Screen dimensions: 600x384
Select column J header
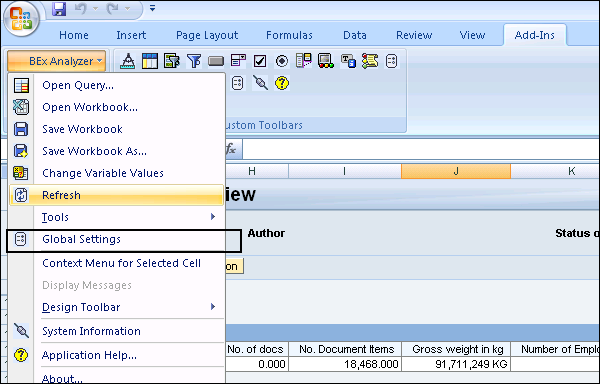[456, 171]
